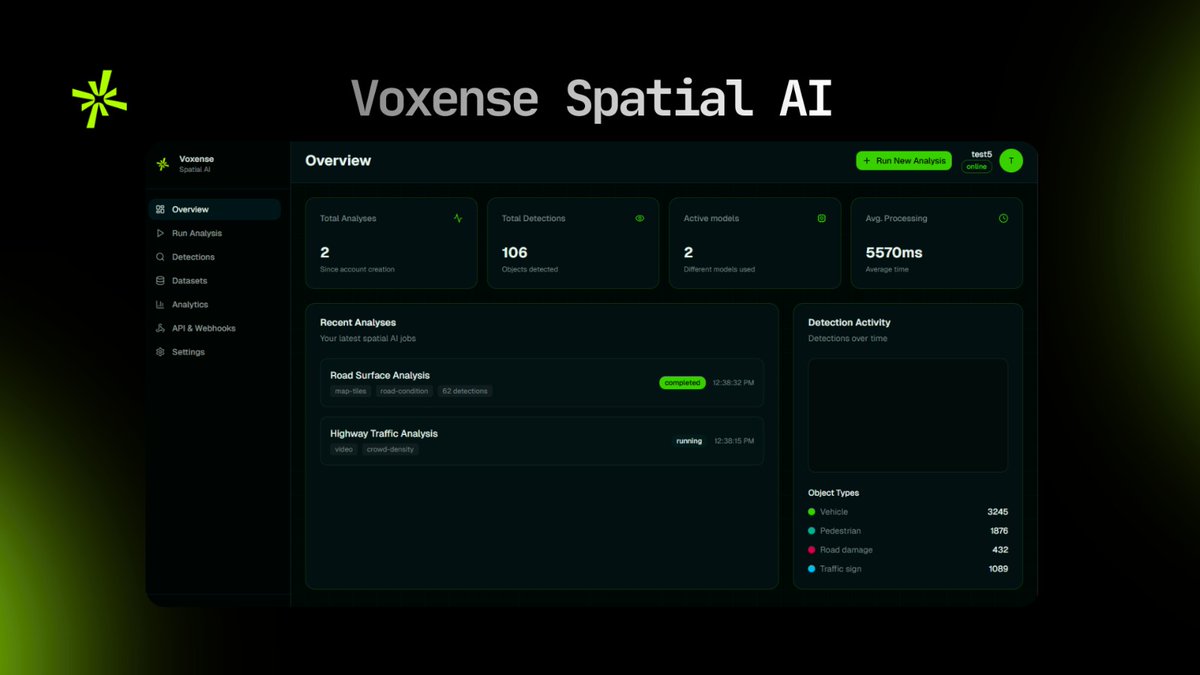Click 'Detections over time' subtitle
This screenshot has height=675, width=1200.
pos(848,339)
